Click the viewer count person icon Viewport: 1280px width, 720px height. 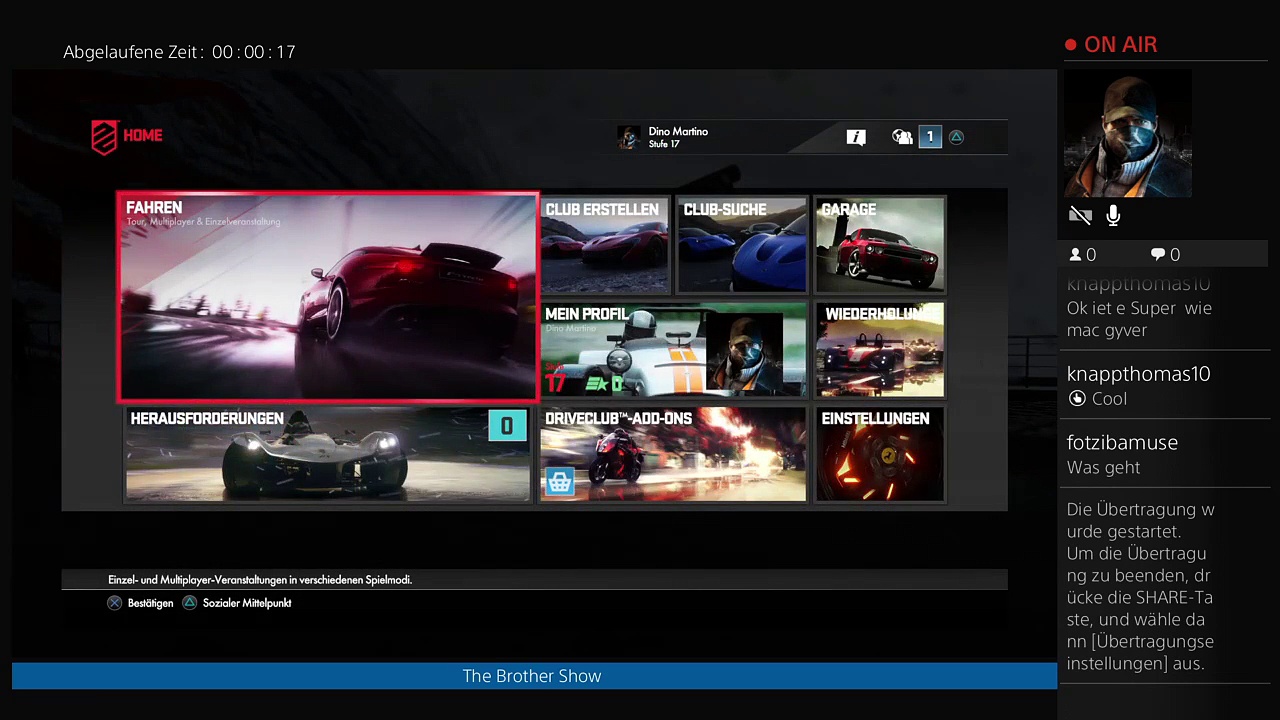pos(1076,255)
